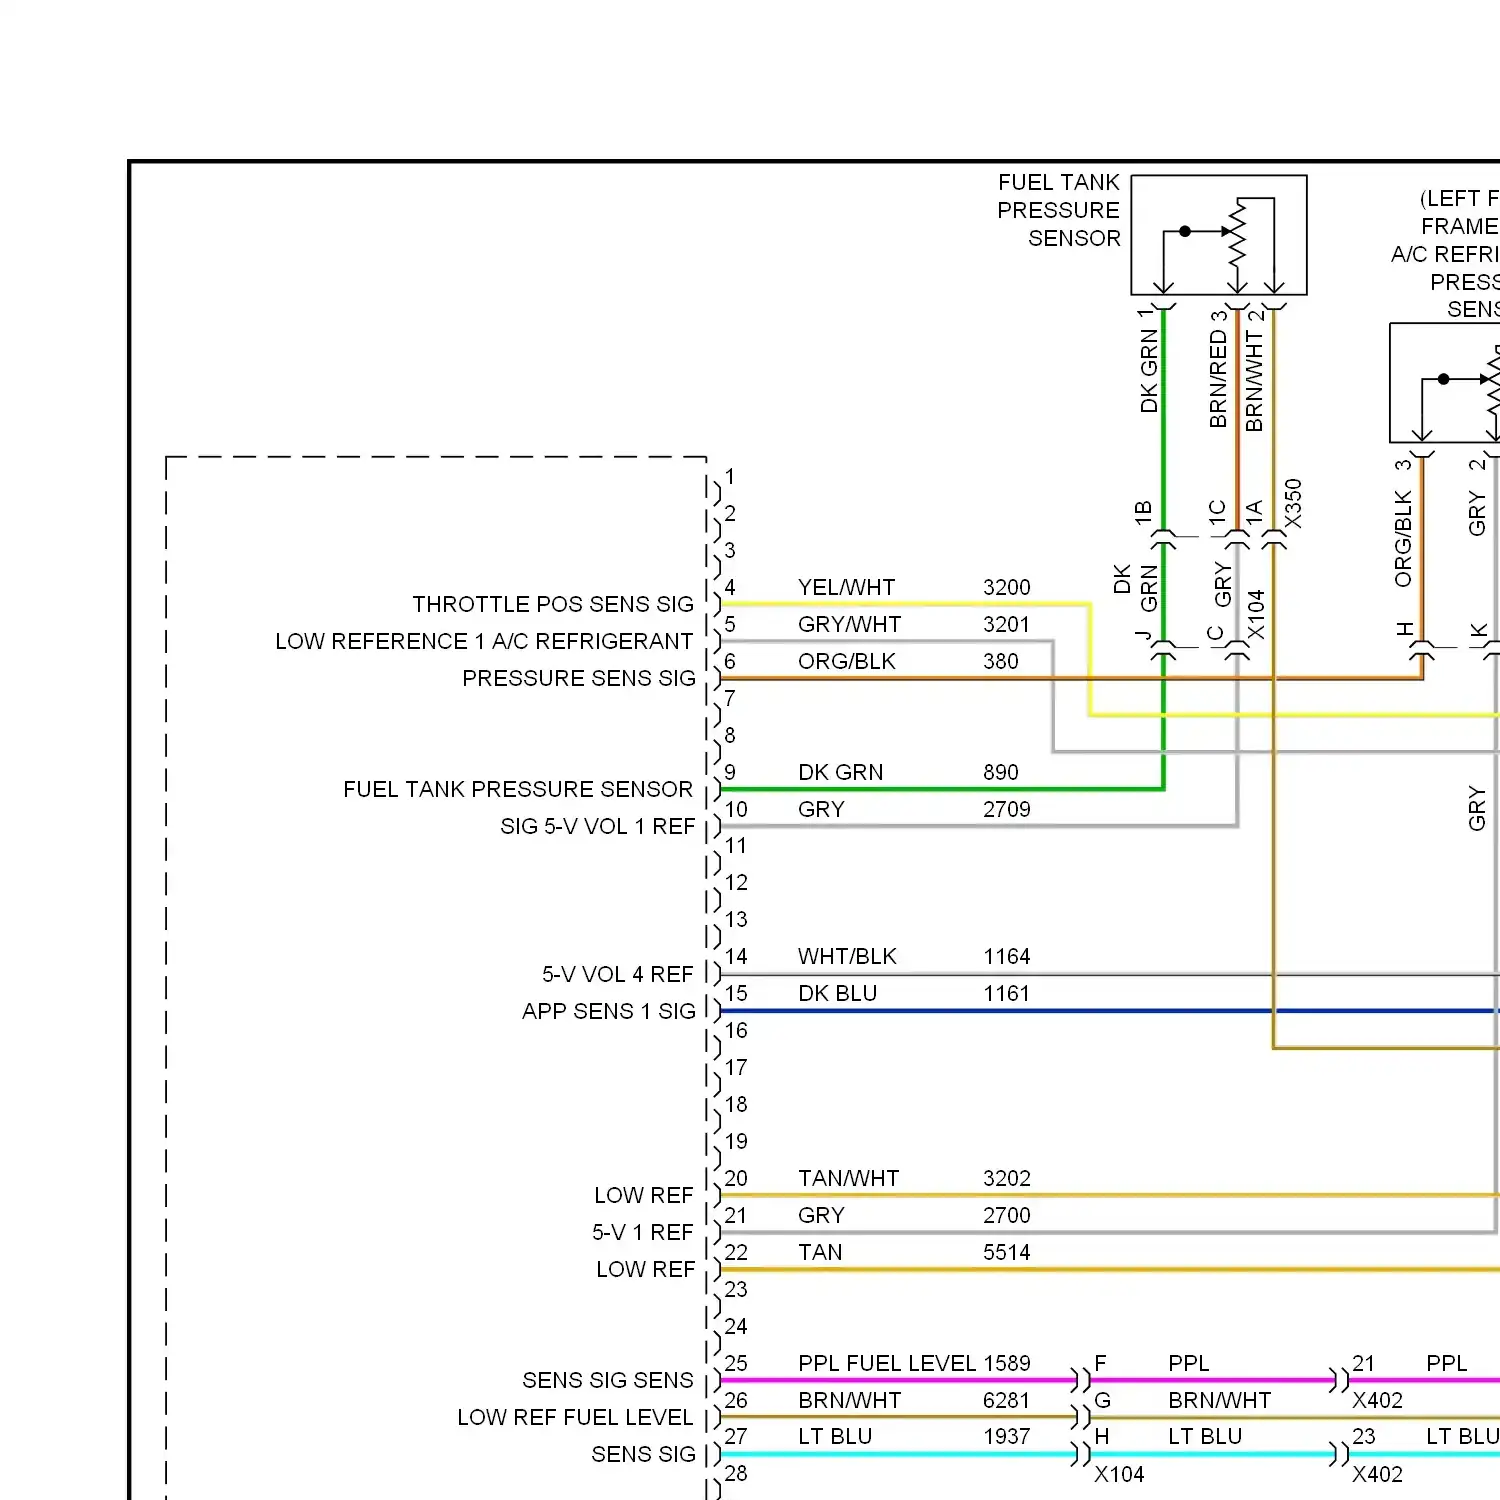Image resolution: width=1500 pixels, height=1500 pixels.
Task: Select circuit number 1164
Action: coord(1006,956)
